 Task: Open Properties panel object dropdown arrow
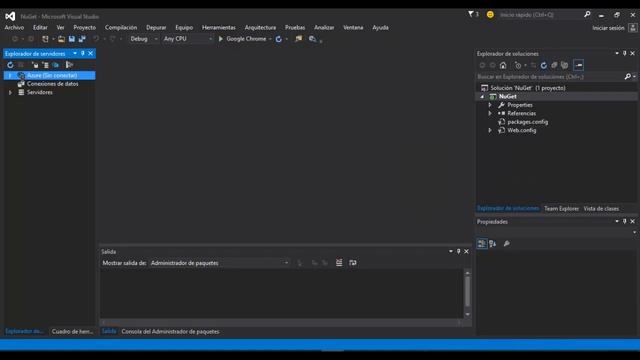[x=634, y=233]
